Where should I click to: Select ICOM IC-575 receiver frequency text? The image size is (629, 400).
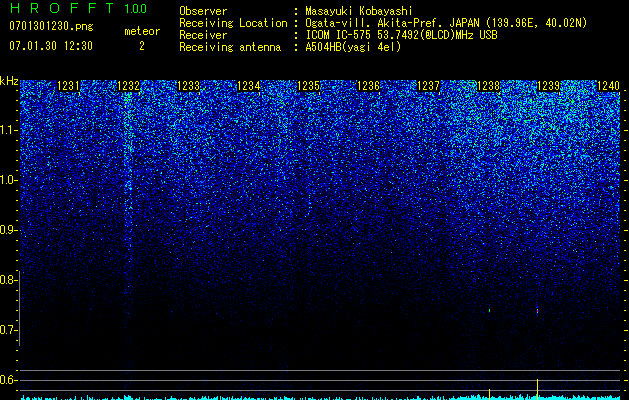(x=401, y=35)
